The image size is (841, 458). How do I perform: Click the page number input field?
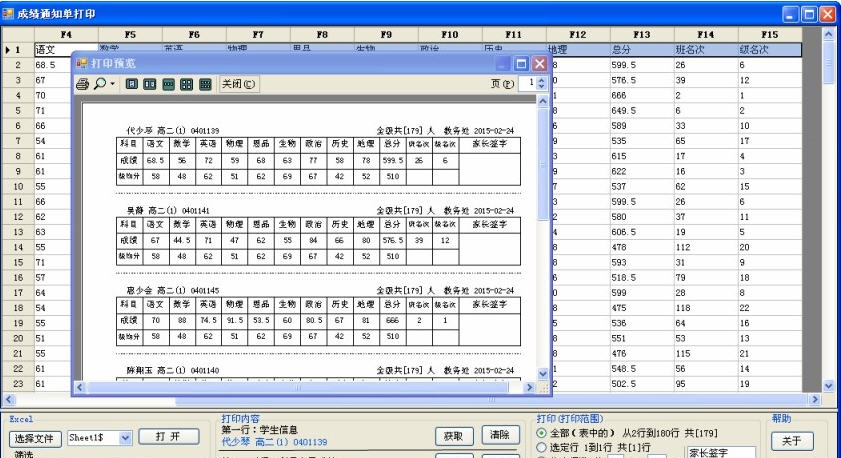528,83
